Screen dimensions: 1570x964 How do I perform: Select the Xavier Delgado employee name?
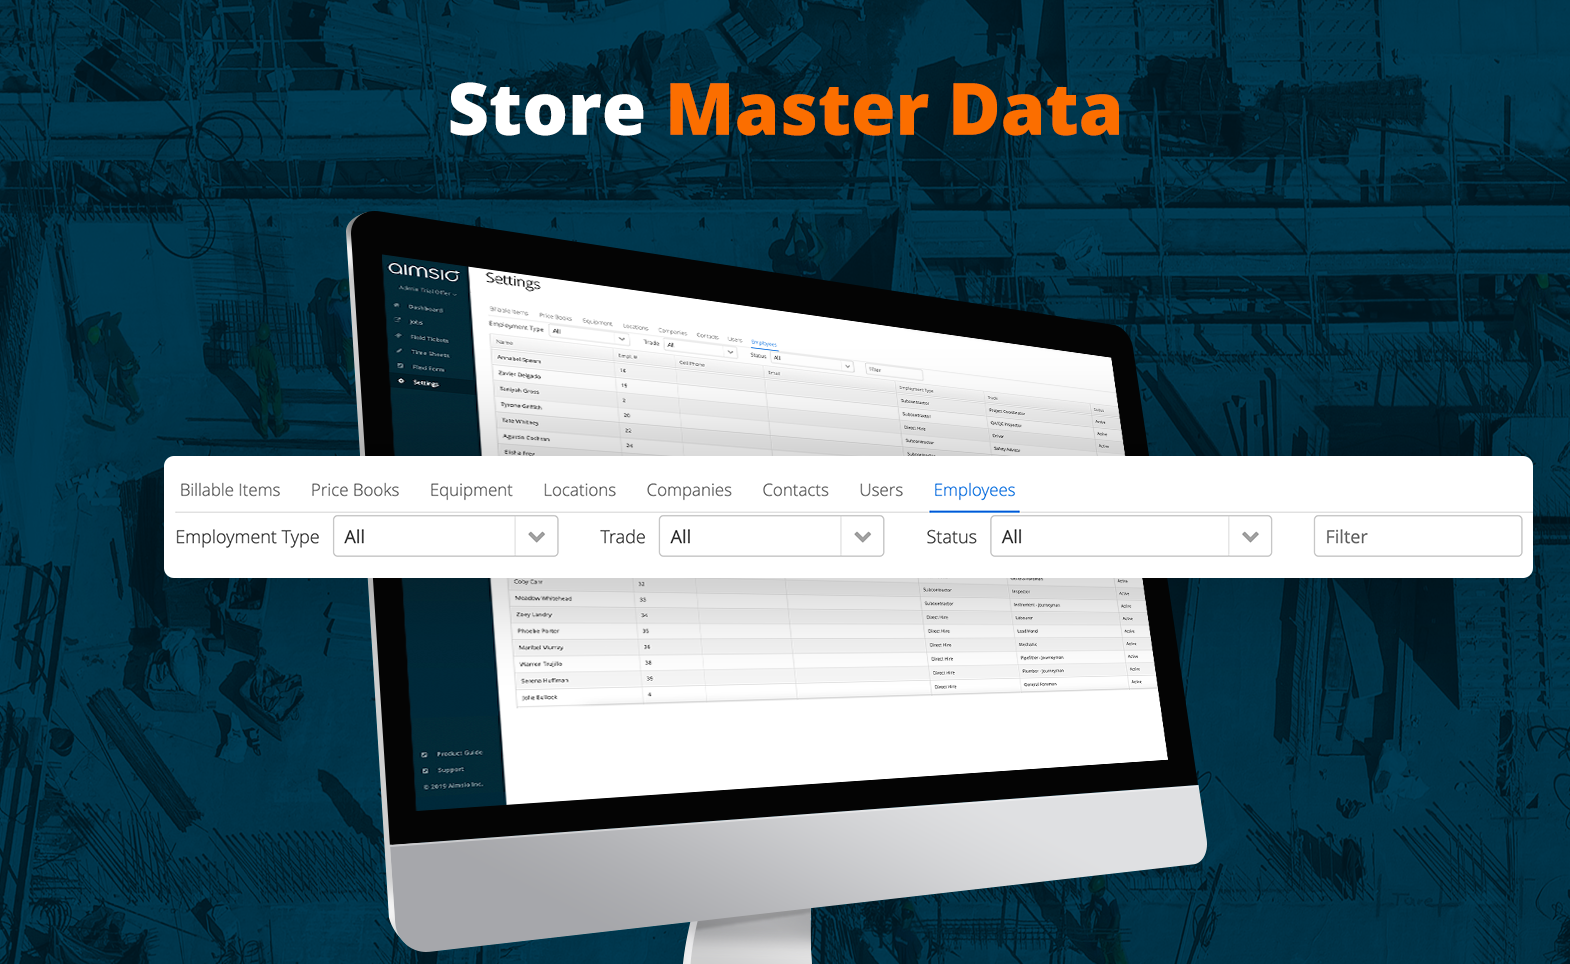pyautogui.click(x=520, y=375)
